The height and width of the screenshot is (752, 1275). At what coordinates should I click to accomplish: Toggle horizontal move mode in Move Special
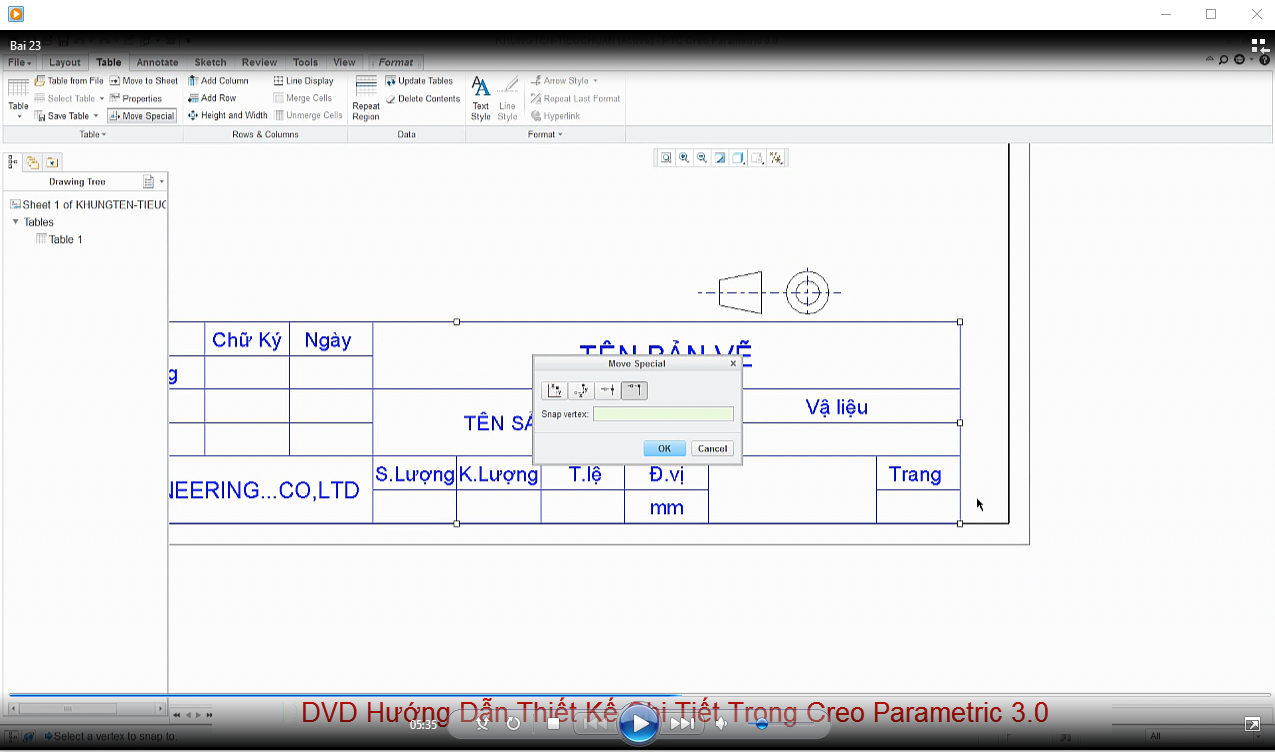[x=607, y=390]
